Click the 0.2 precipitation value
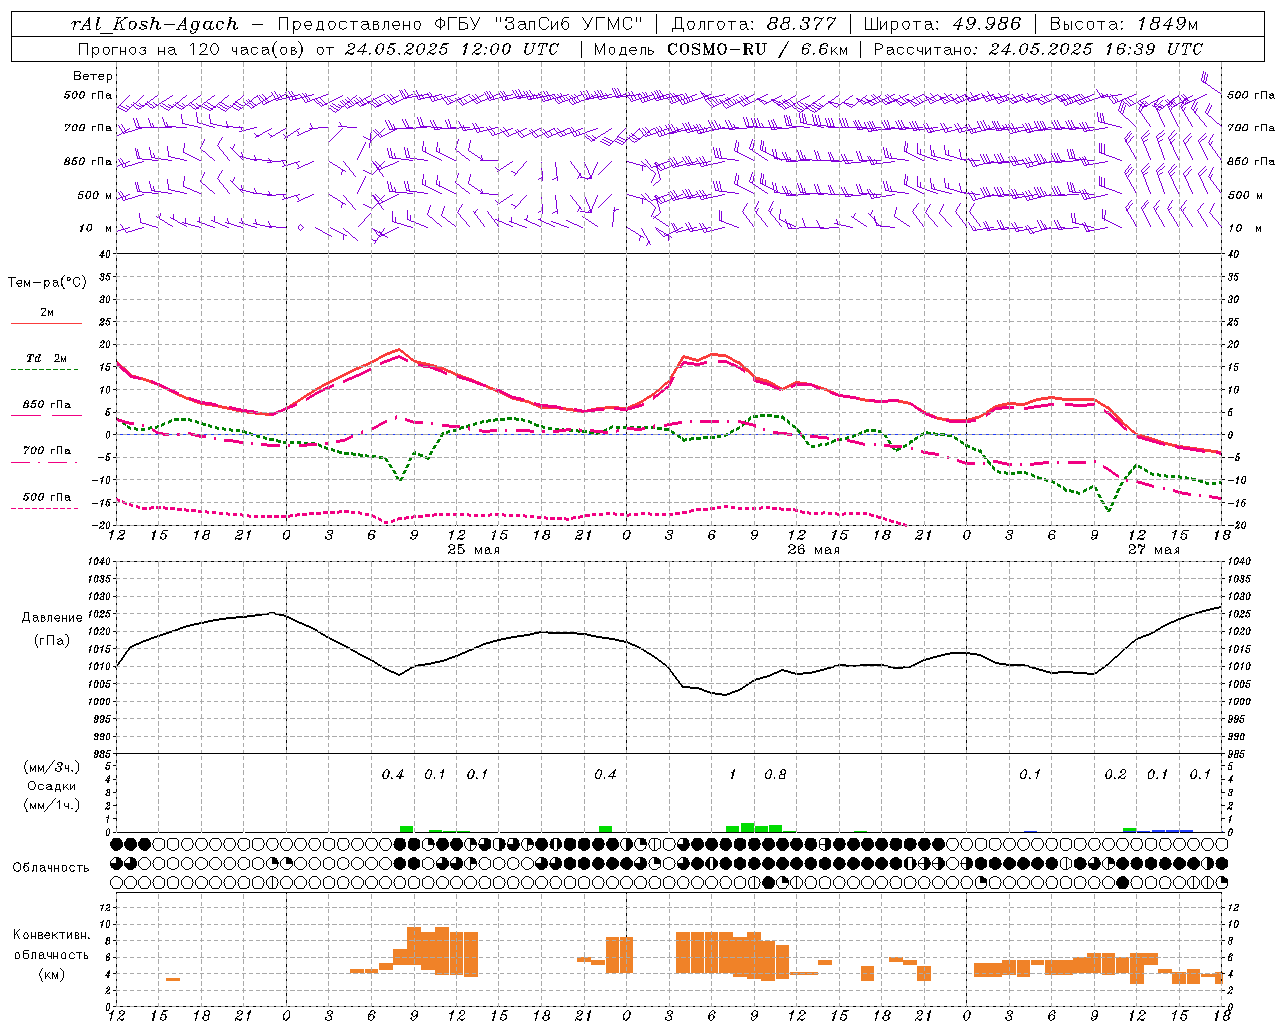1280x1024 pixels. 1115,775
